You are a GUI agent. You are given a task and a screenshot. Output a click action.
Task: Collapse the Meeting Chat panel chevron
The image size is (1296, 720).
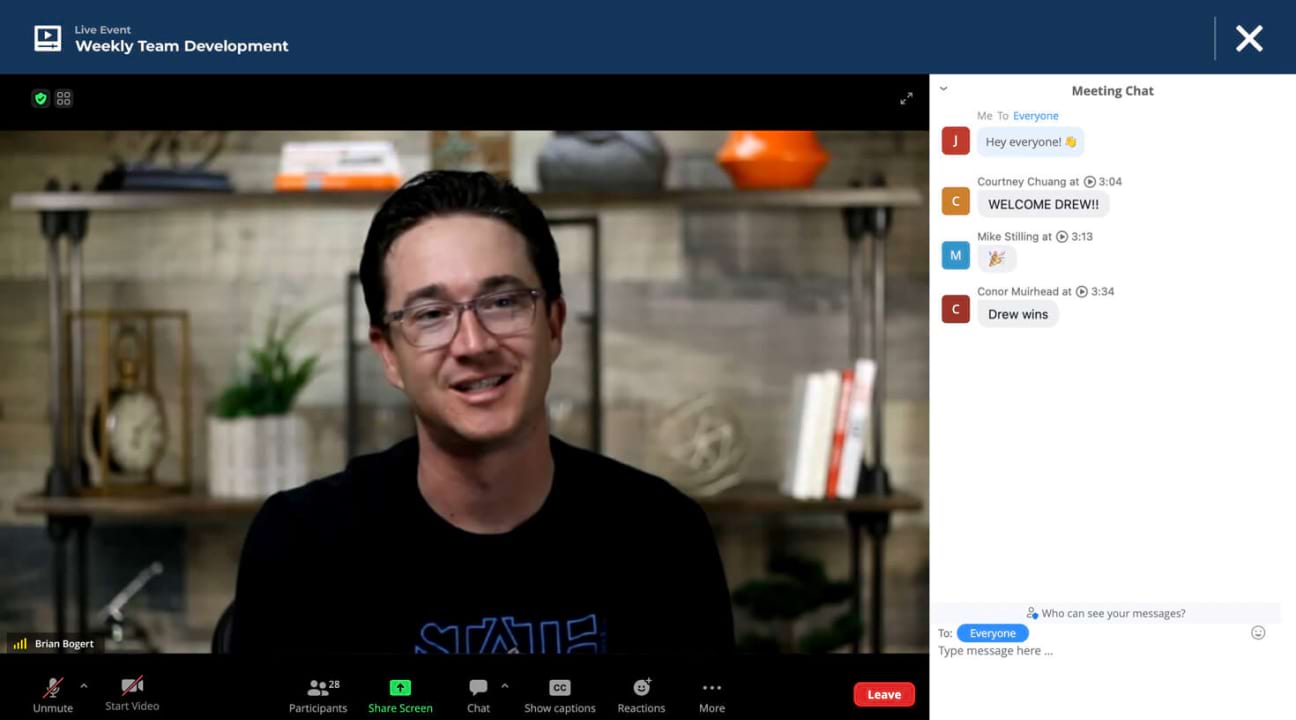[x=943, y=89]
